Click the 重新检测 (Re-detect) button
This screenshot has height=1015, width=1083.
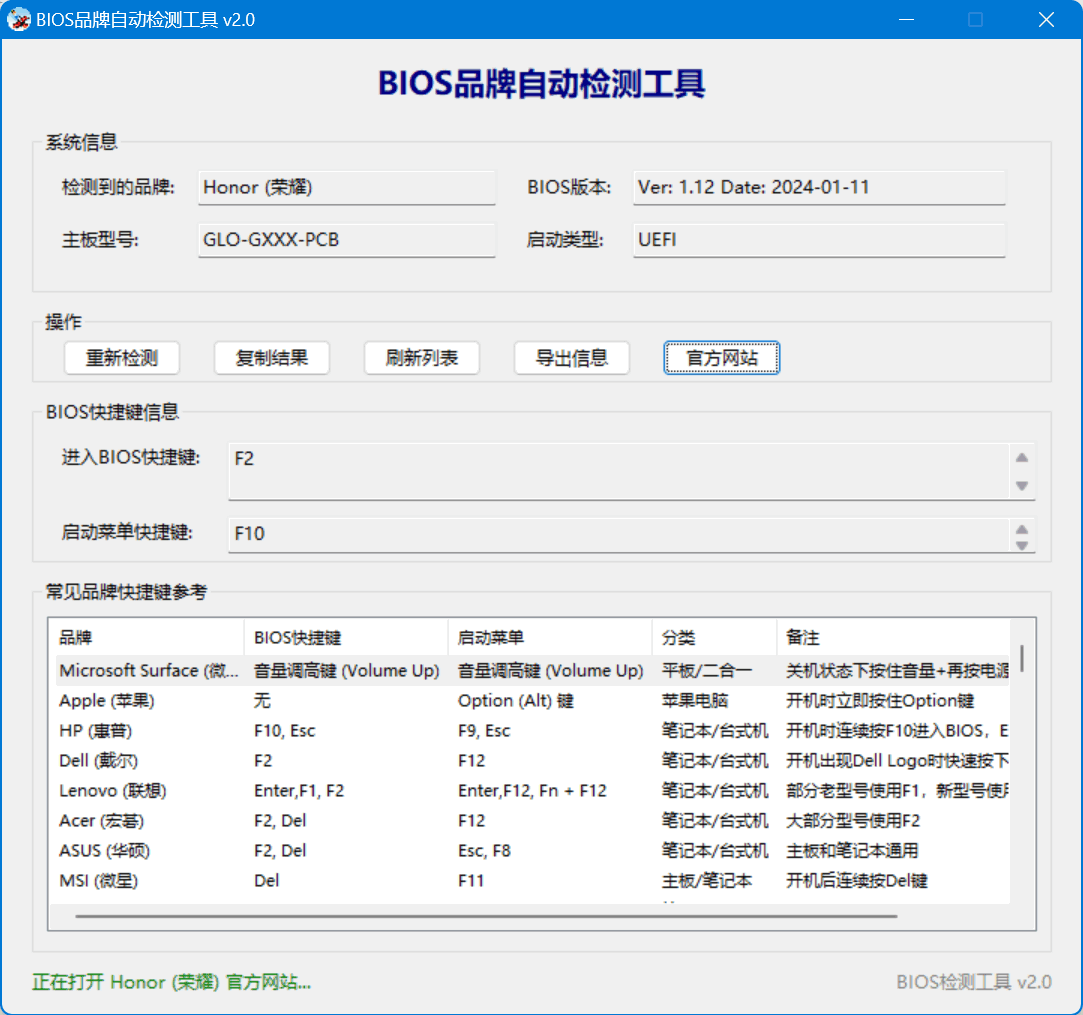coord(121,358)
